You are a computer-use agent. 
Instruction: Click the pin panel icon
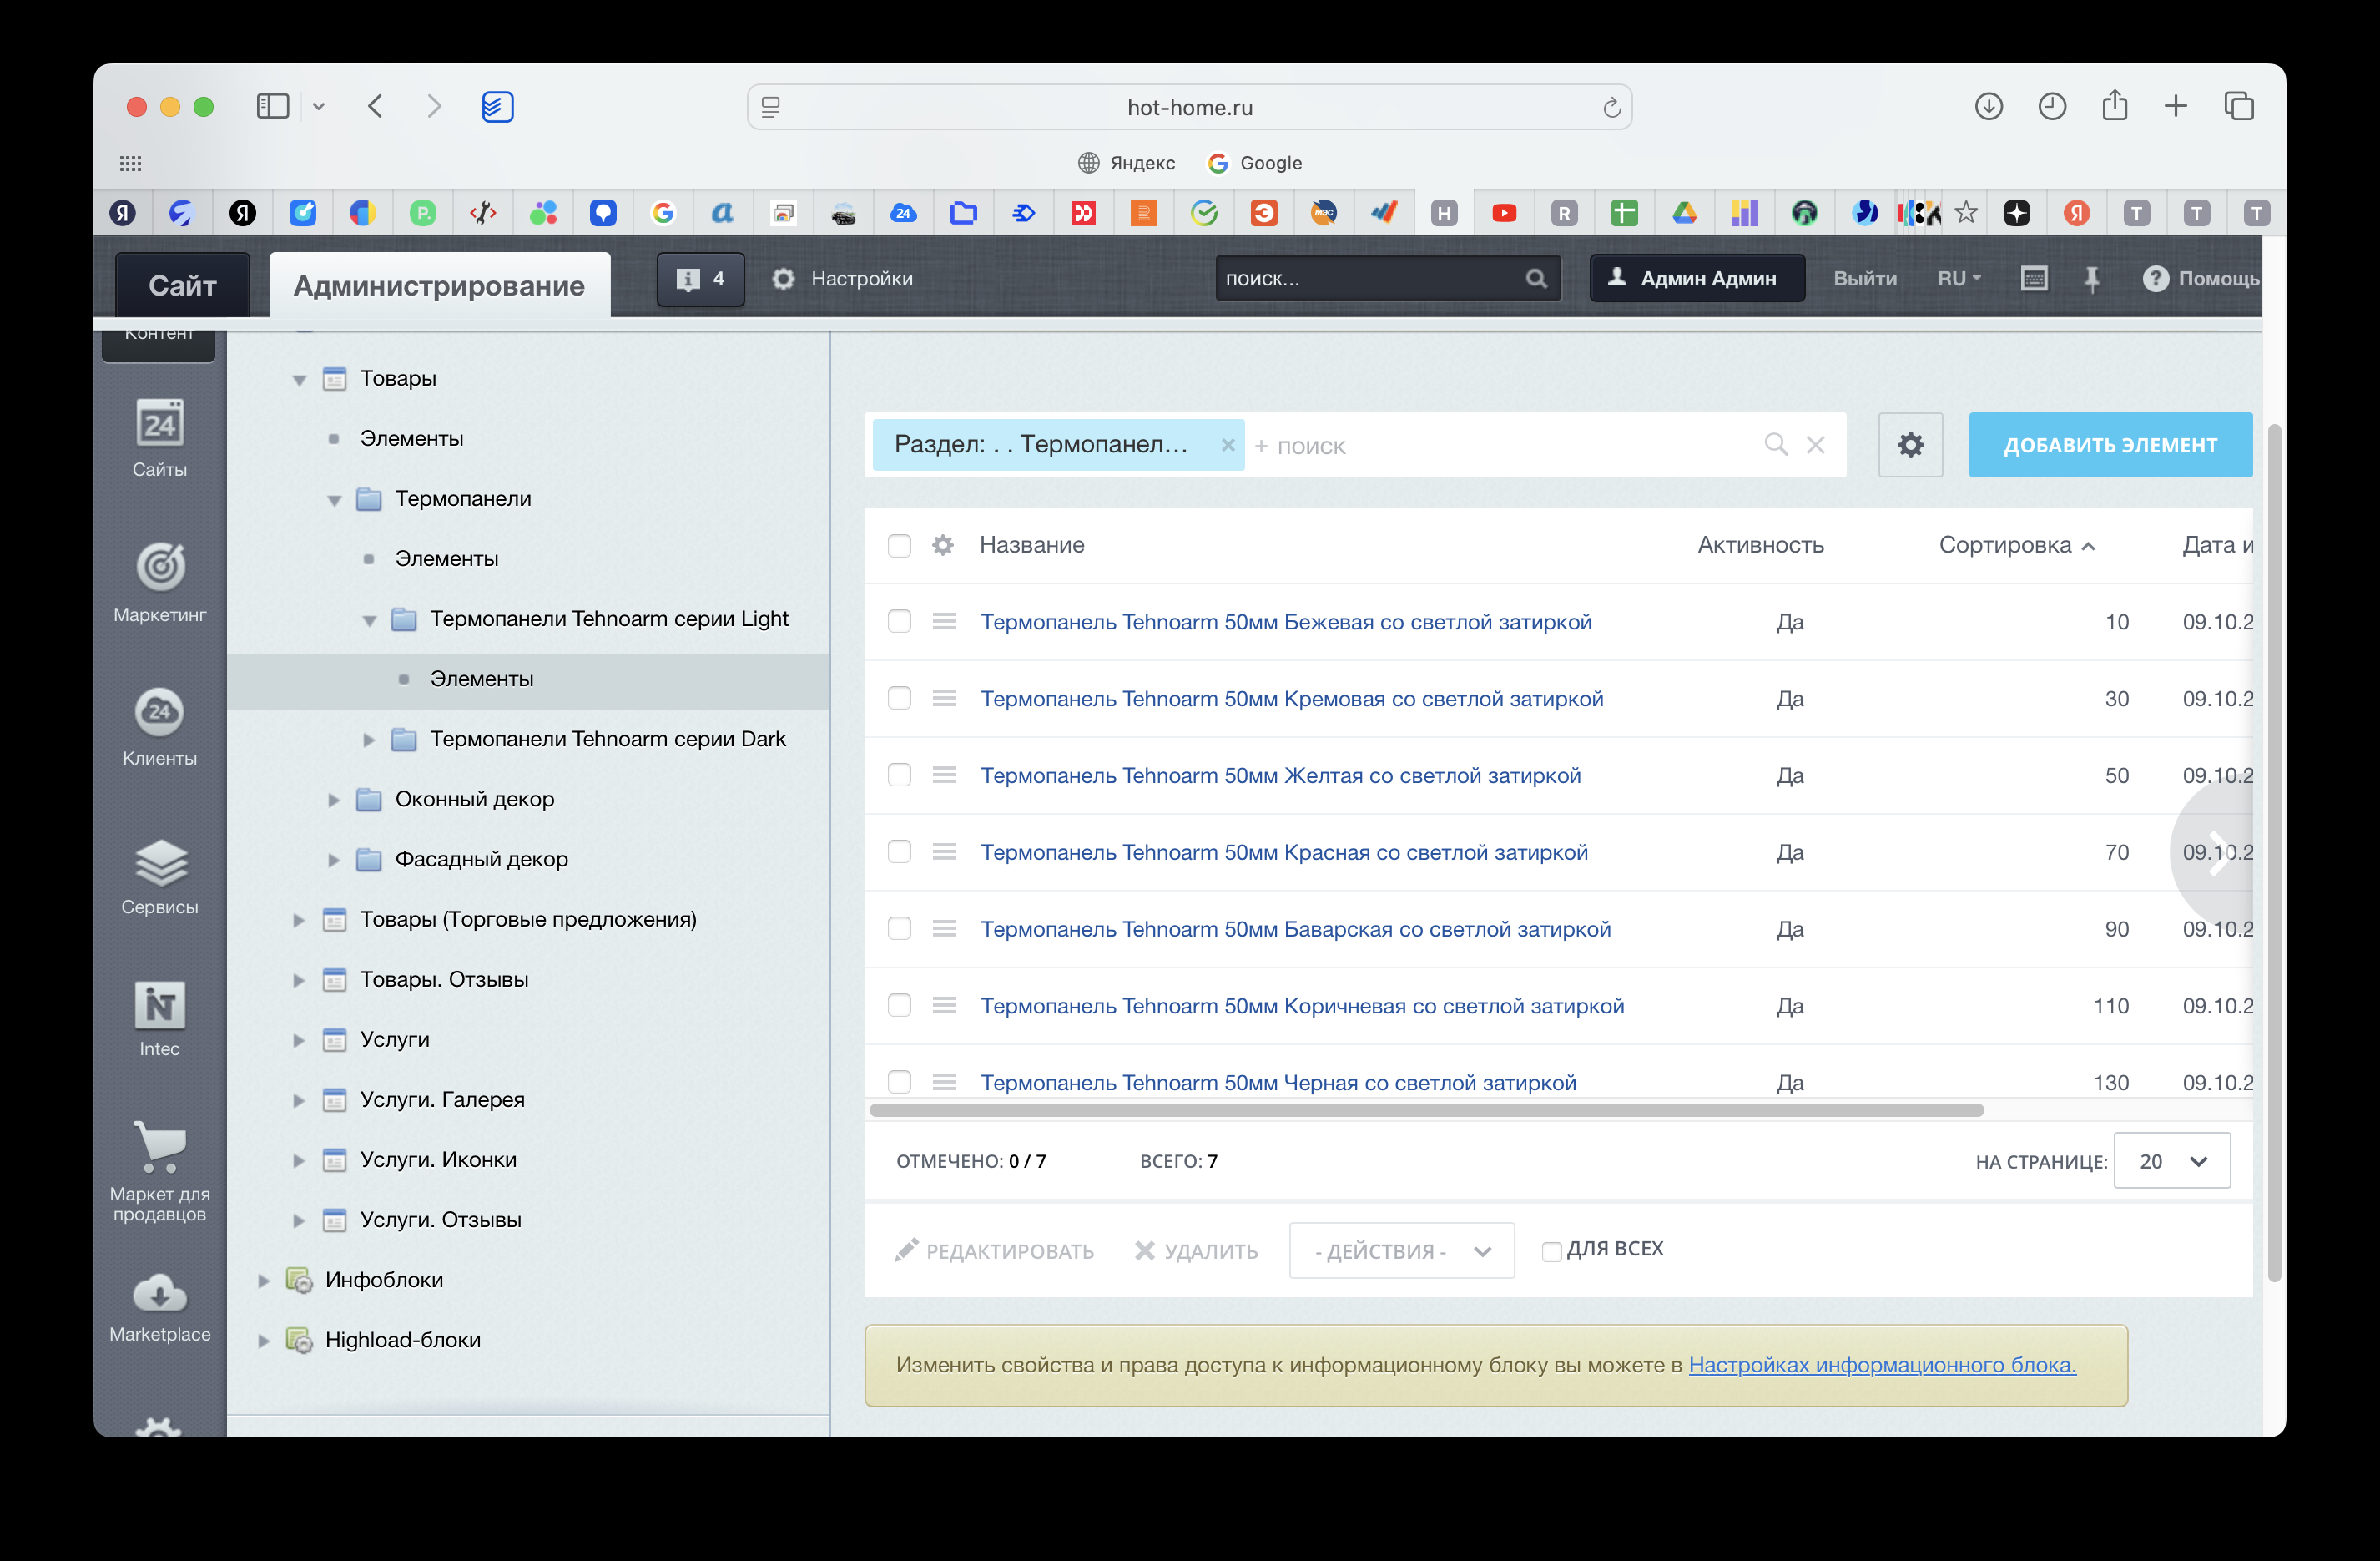(2091, 279)
